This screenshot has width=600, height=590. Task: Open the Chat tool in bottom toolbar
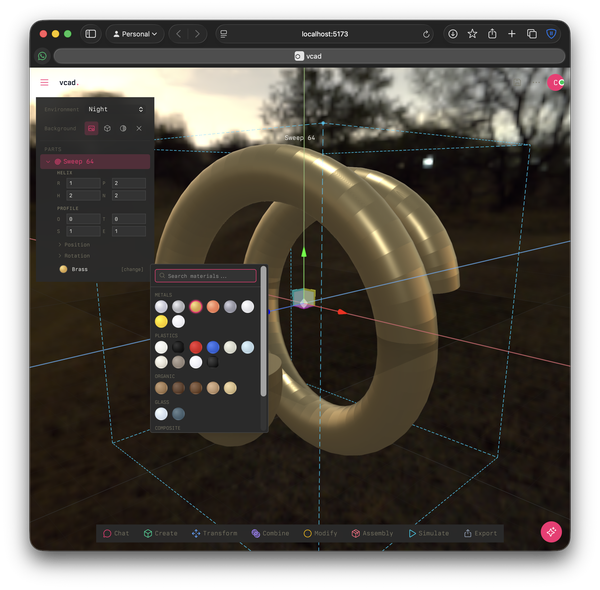point(116,533)
